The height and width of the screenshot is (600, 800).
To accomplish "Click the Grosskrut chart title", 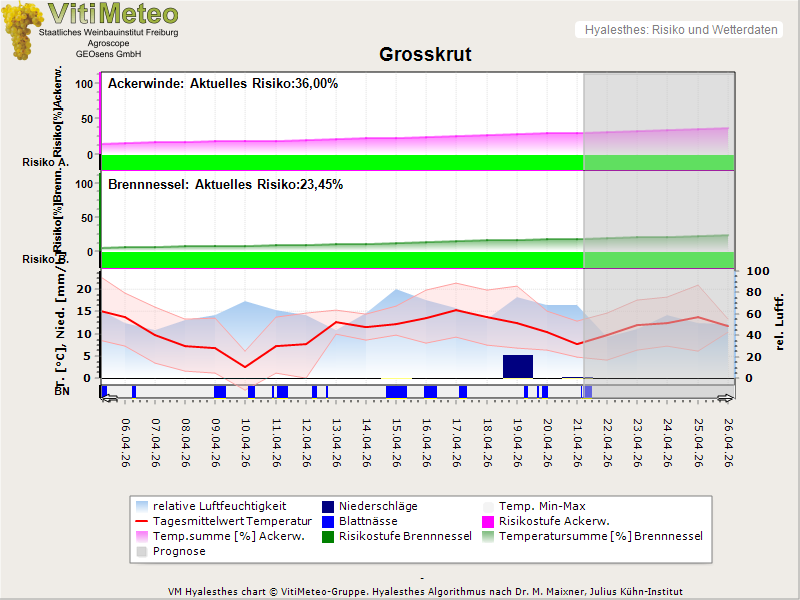I will (x=425, y=54).
